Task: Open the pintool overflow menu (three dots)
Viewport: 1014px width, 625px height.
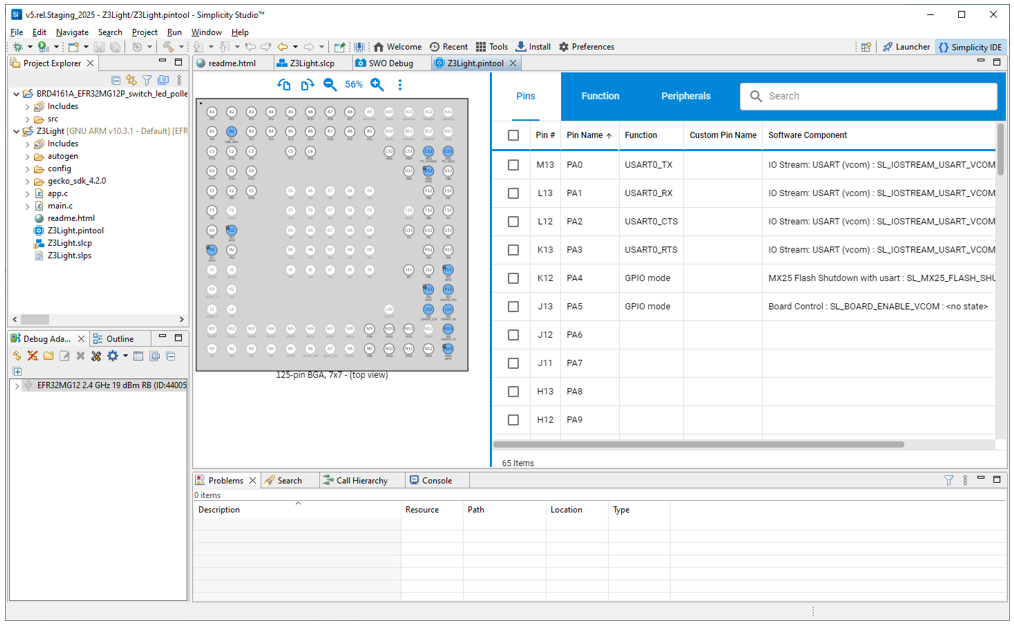Action: pyautogui.click(x=400, y=85)
